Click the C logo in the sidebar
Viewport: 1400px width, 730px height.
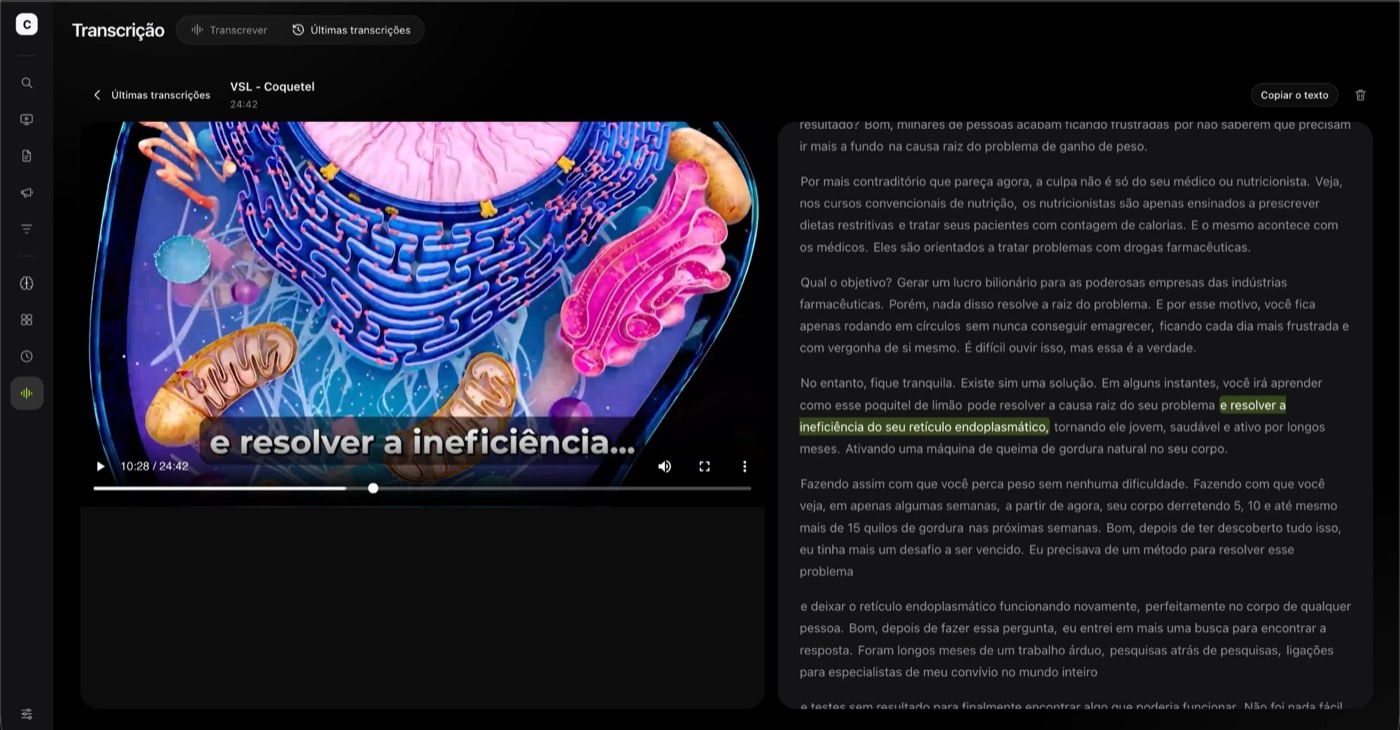pyautogui.click(x=27, y=25)
